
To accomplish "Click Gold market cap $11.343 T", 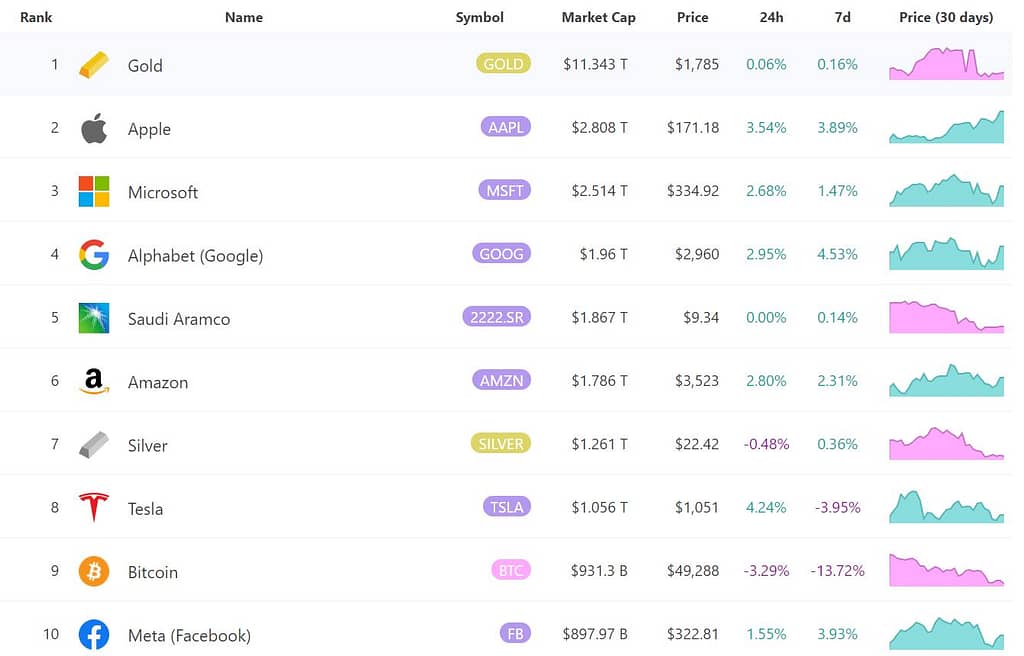I will pyautogui.click(x=596, y=64).
